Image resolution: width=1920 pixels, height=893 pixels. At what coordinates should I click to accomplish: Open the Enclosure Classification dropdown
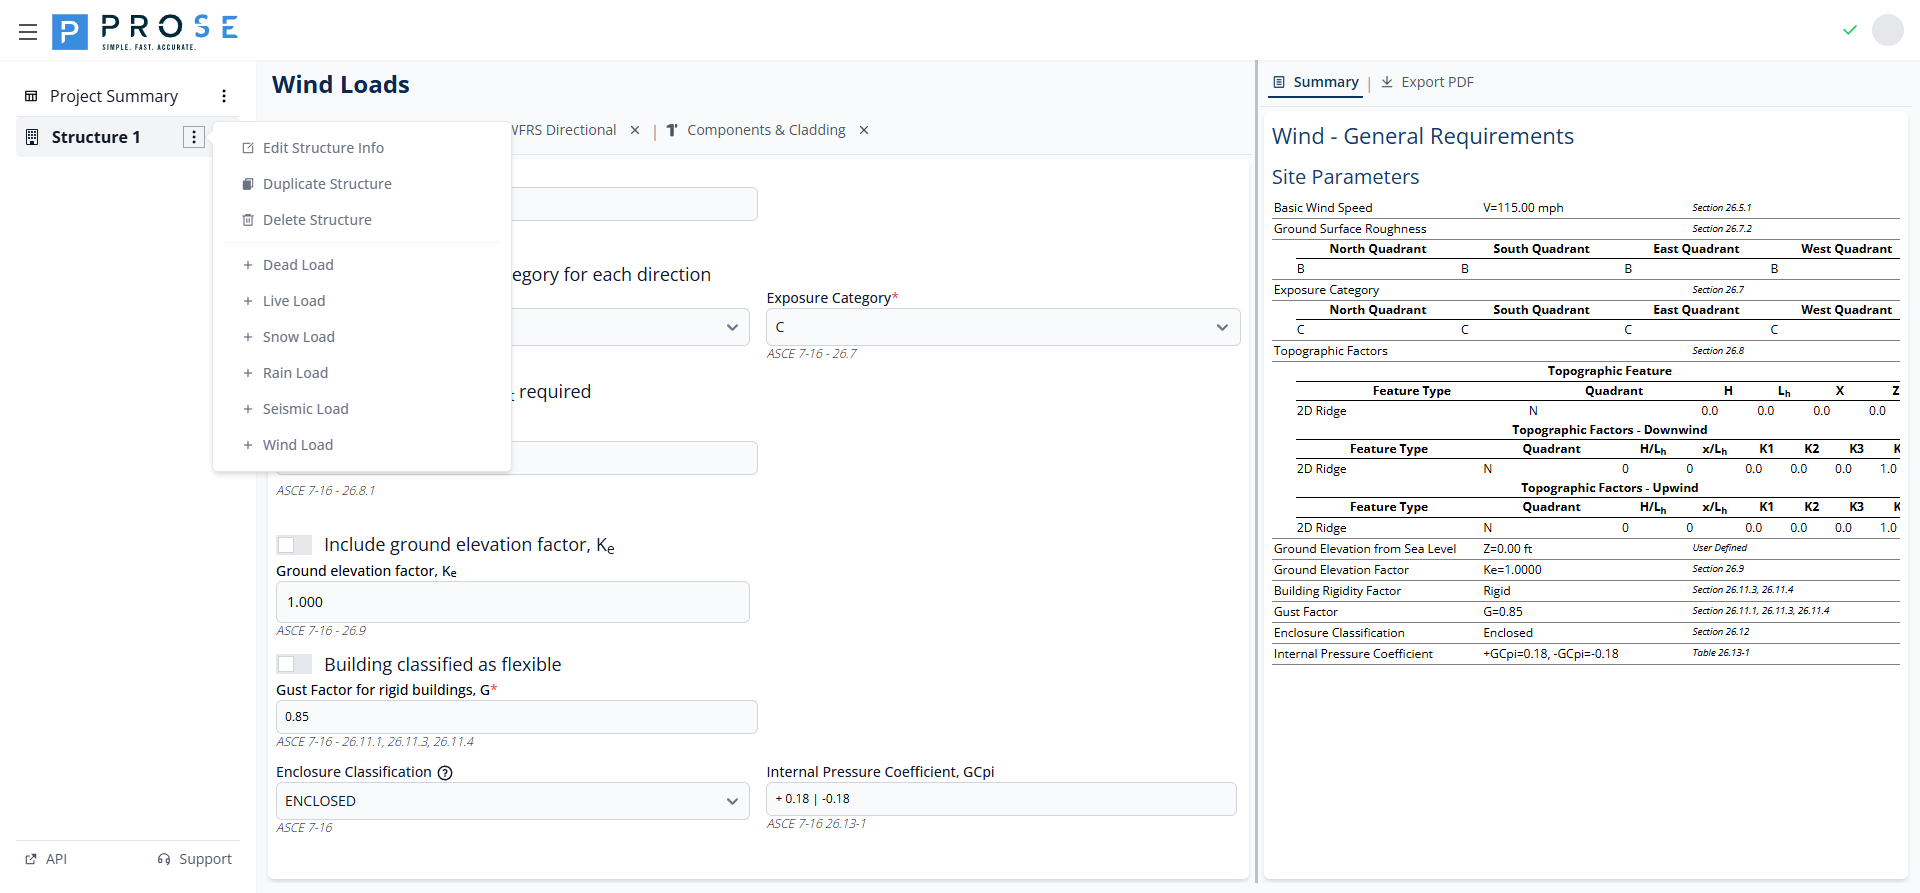coord(512,801)
